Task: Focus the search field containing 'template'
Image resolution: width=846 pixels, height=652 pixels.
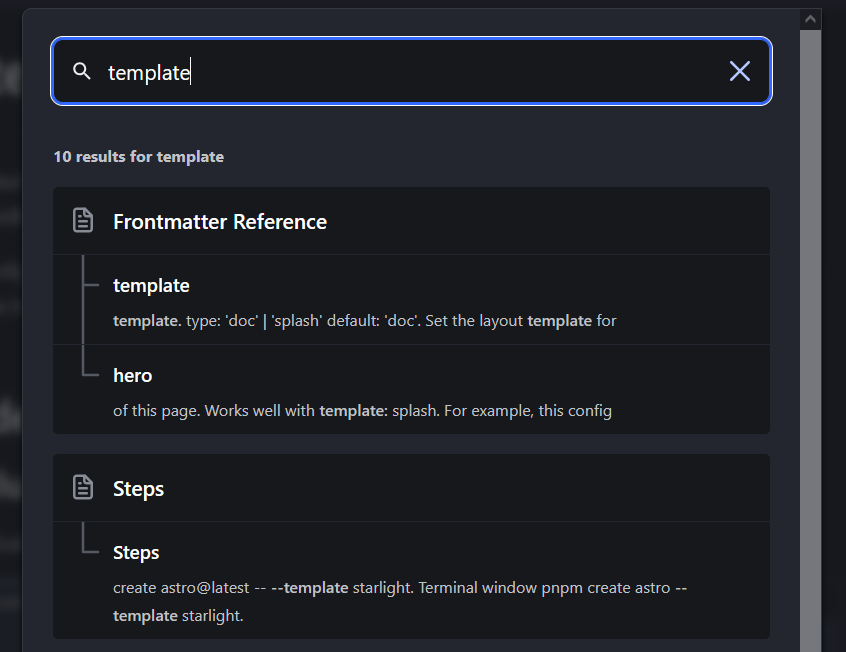Action: coord(411,71)
